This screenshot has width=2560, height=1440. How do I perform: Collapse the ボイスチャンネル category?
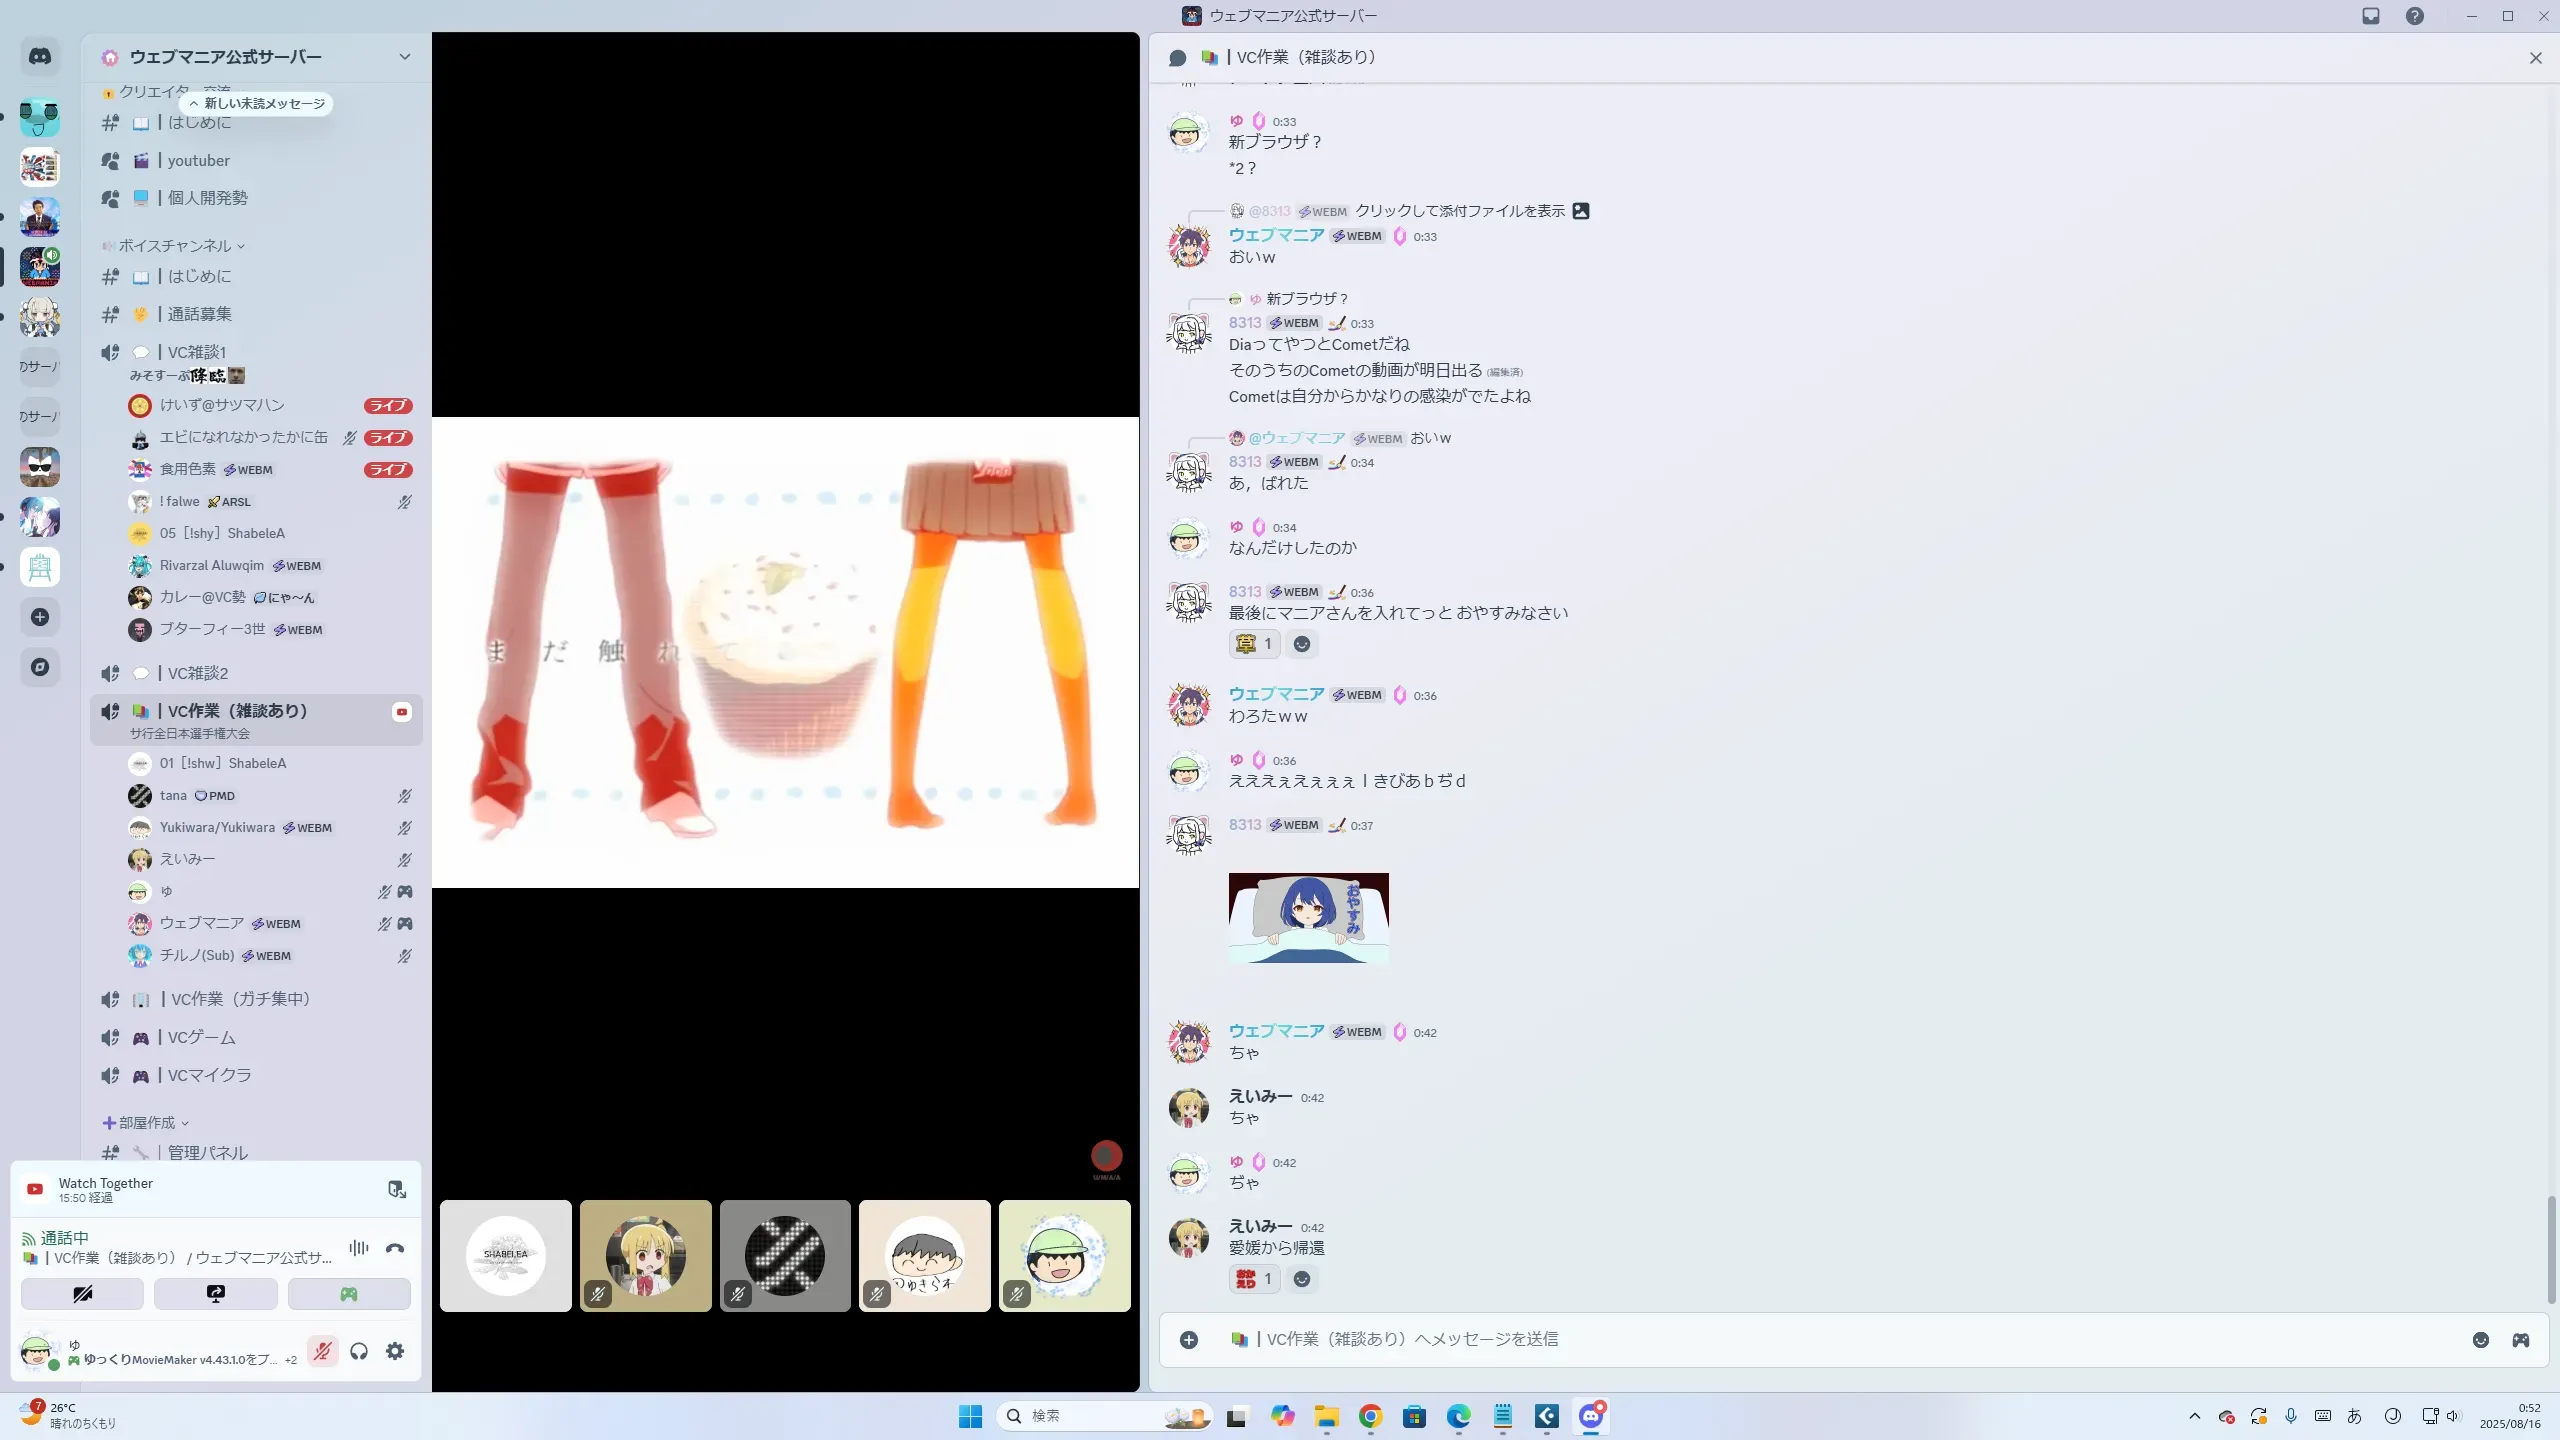pyautogui.click(x=175, y=246)
